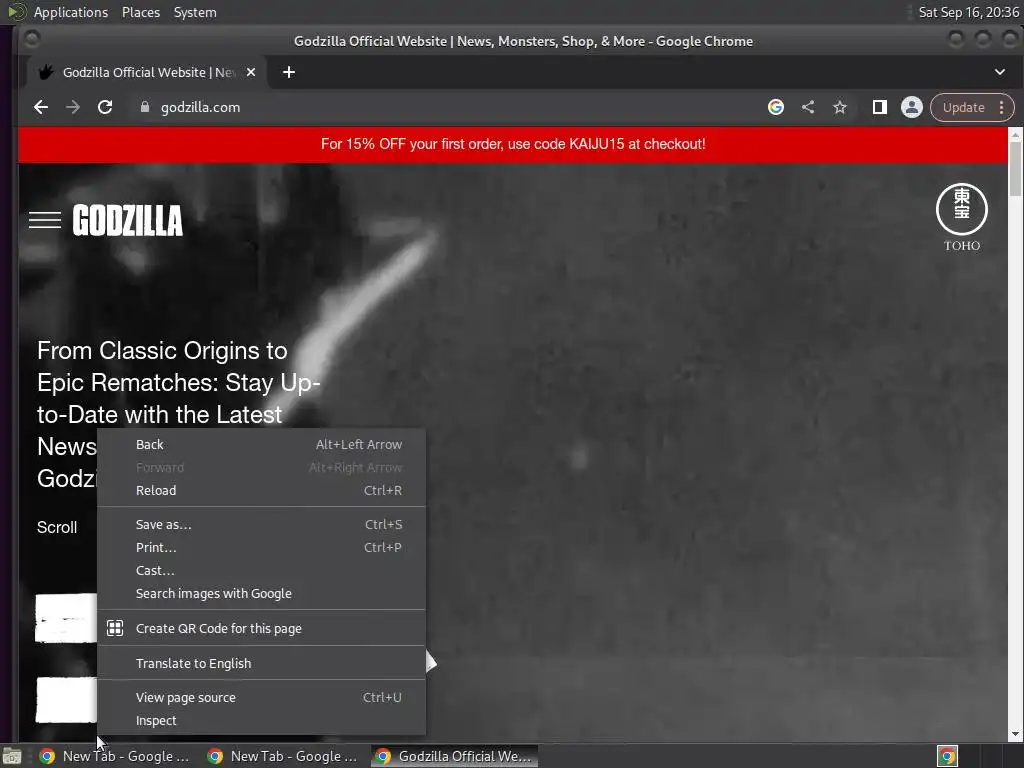Open the System menu
This screenshot has height=768, width=1024.
195,12
